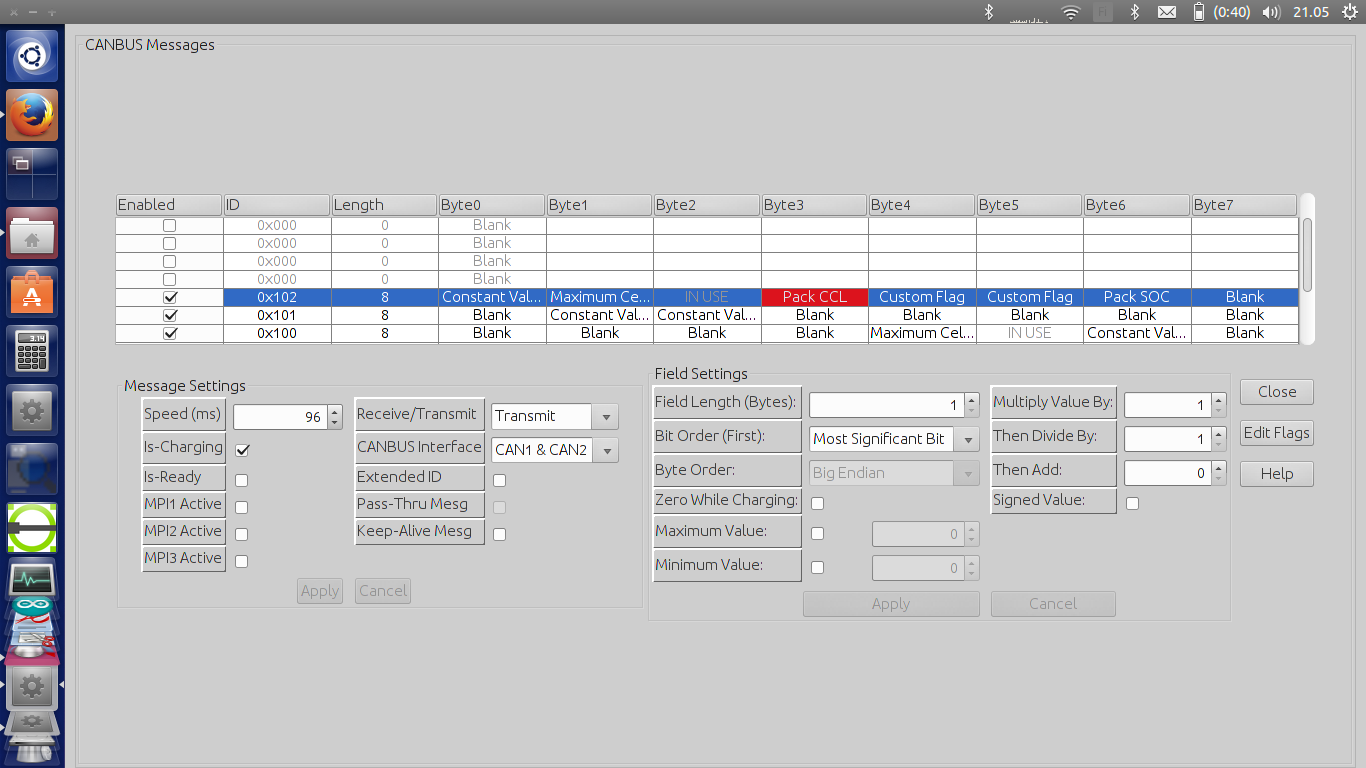Open the Bit Order dropdown
The height and width of the screenshot is (768, 1366).
[x=893, y=439]
